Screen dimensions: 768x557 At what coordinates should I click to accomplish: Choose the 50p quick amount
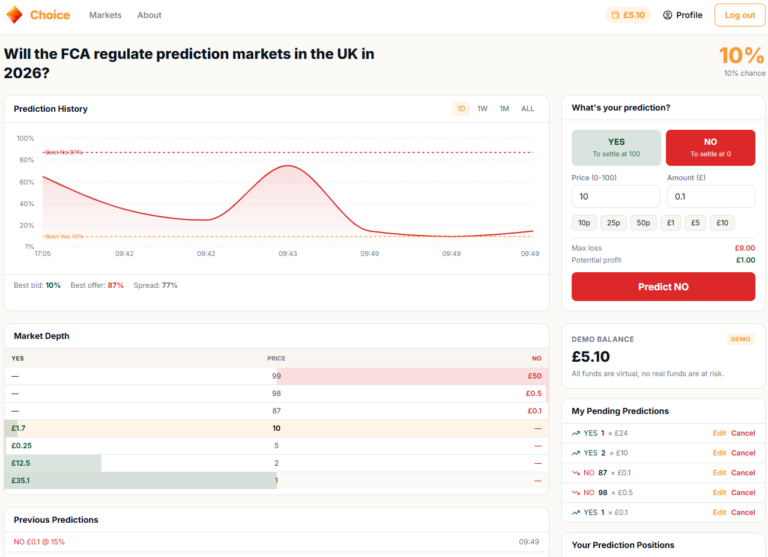643,223
